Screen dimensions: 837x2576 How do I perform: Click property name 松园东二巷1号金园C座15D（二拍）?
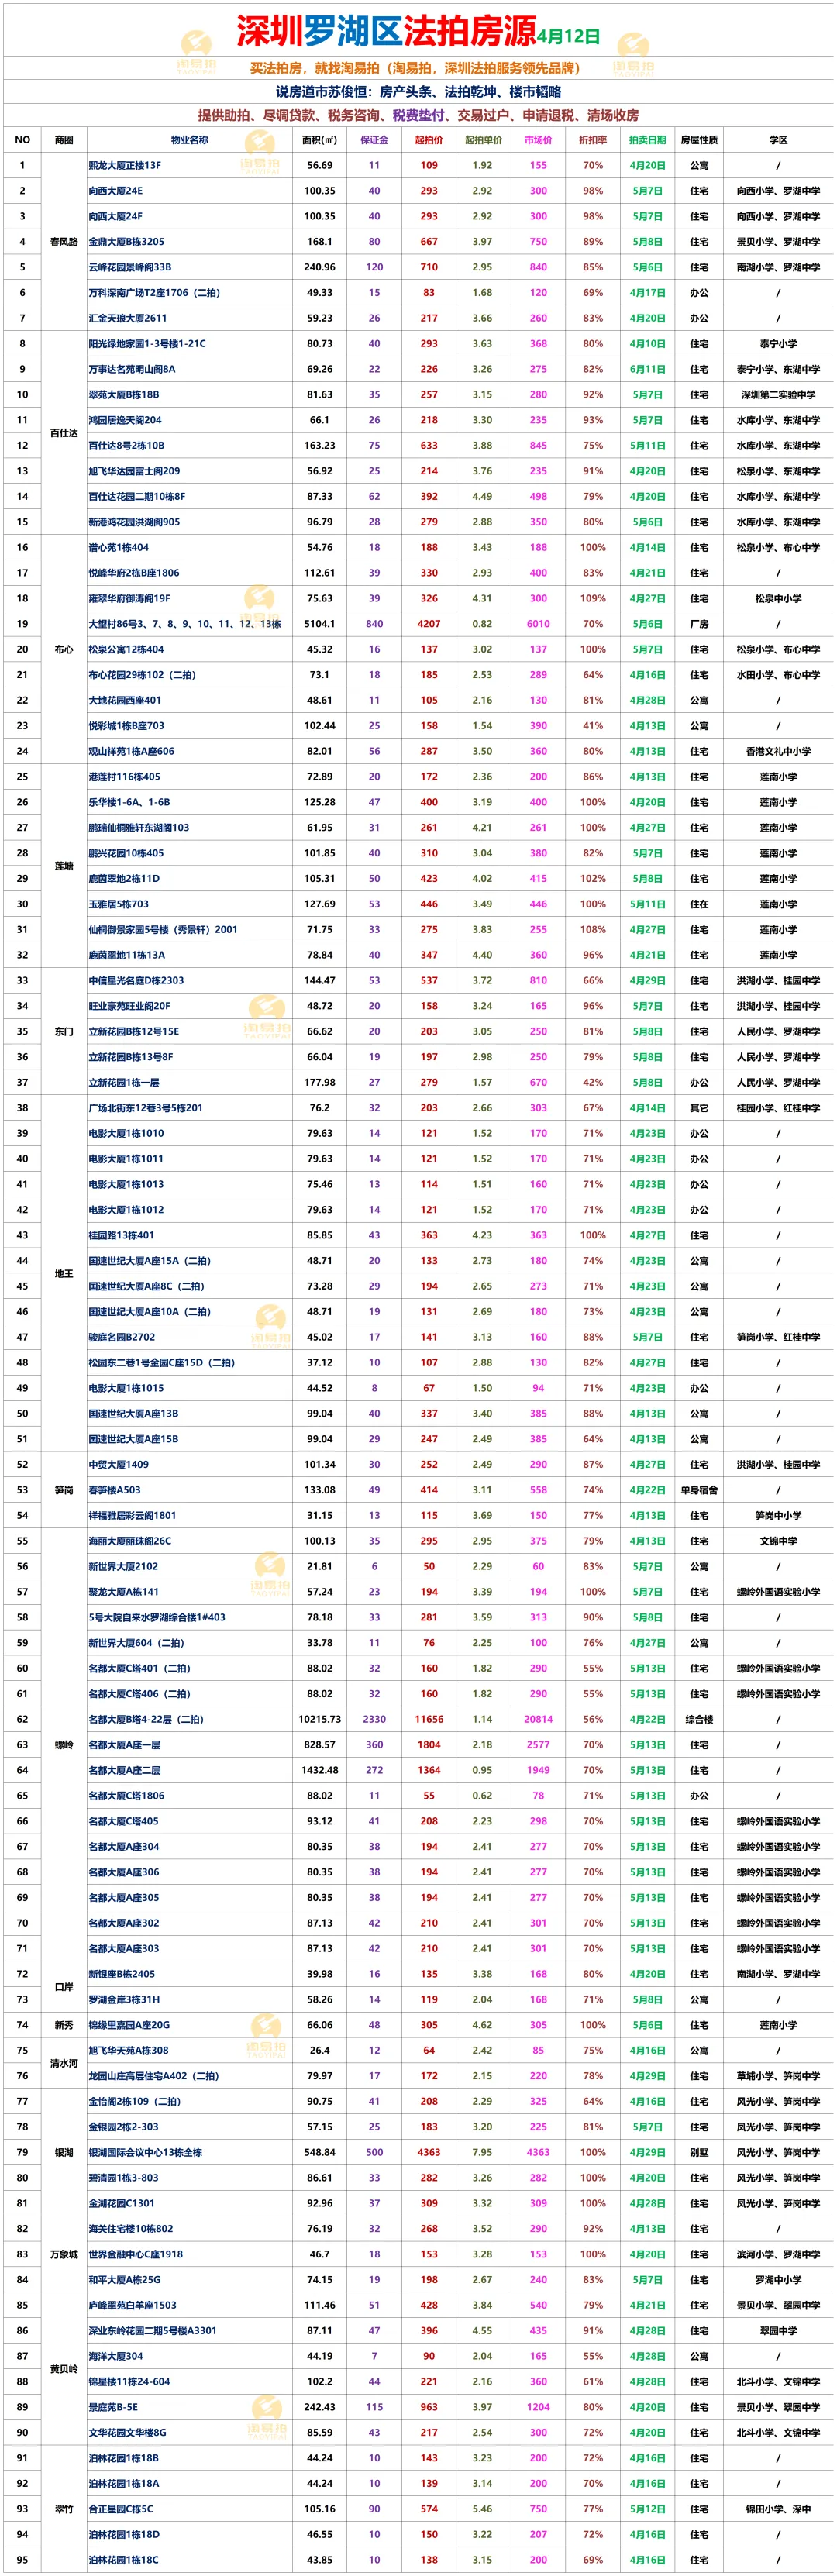(162, 1362)
